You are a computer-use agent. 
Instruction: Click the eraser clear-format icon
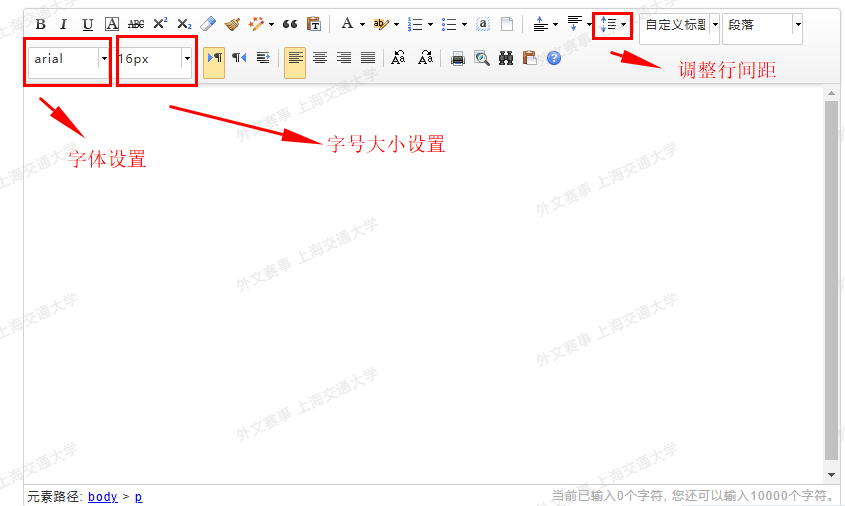[x=208, y=24]
